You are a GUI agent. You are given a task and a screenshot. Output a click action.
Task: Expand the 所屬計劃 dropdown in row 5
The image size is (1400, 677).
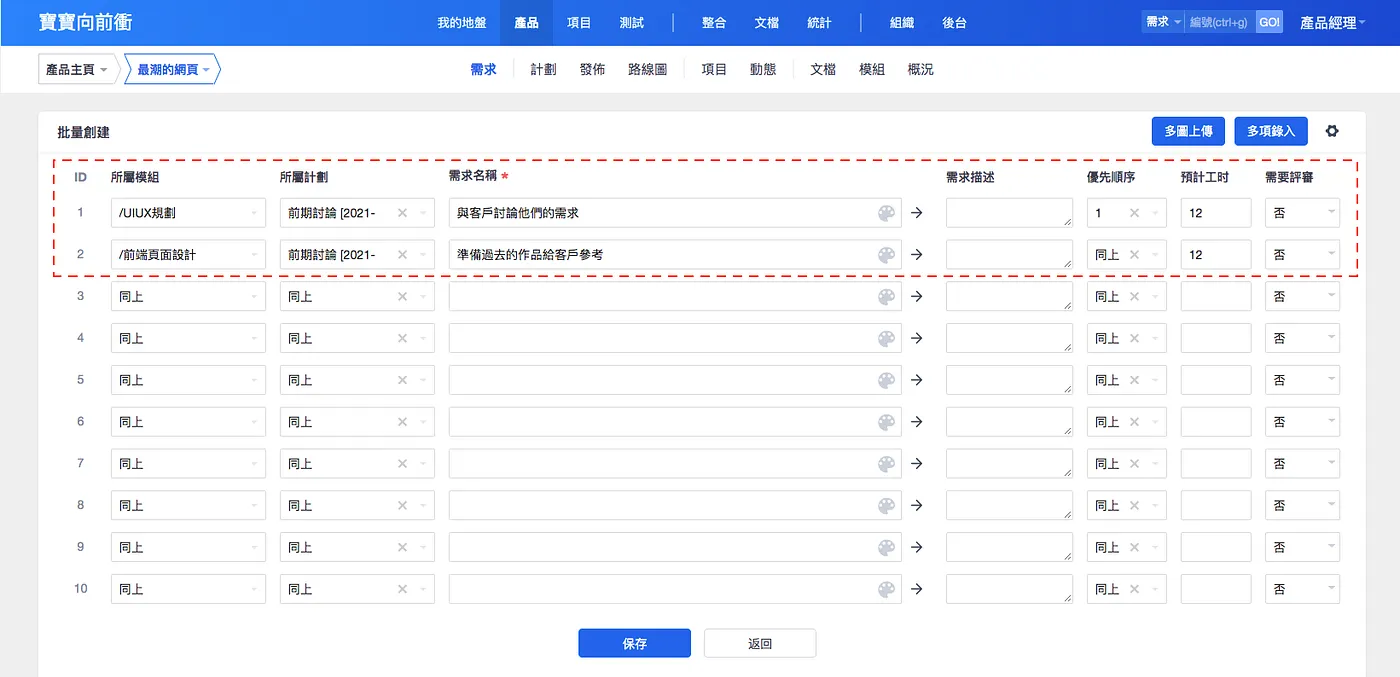pyautogui.click(x=357, y=380)
